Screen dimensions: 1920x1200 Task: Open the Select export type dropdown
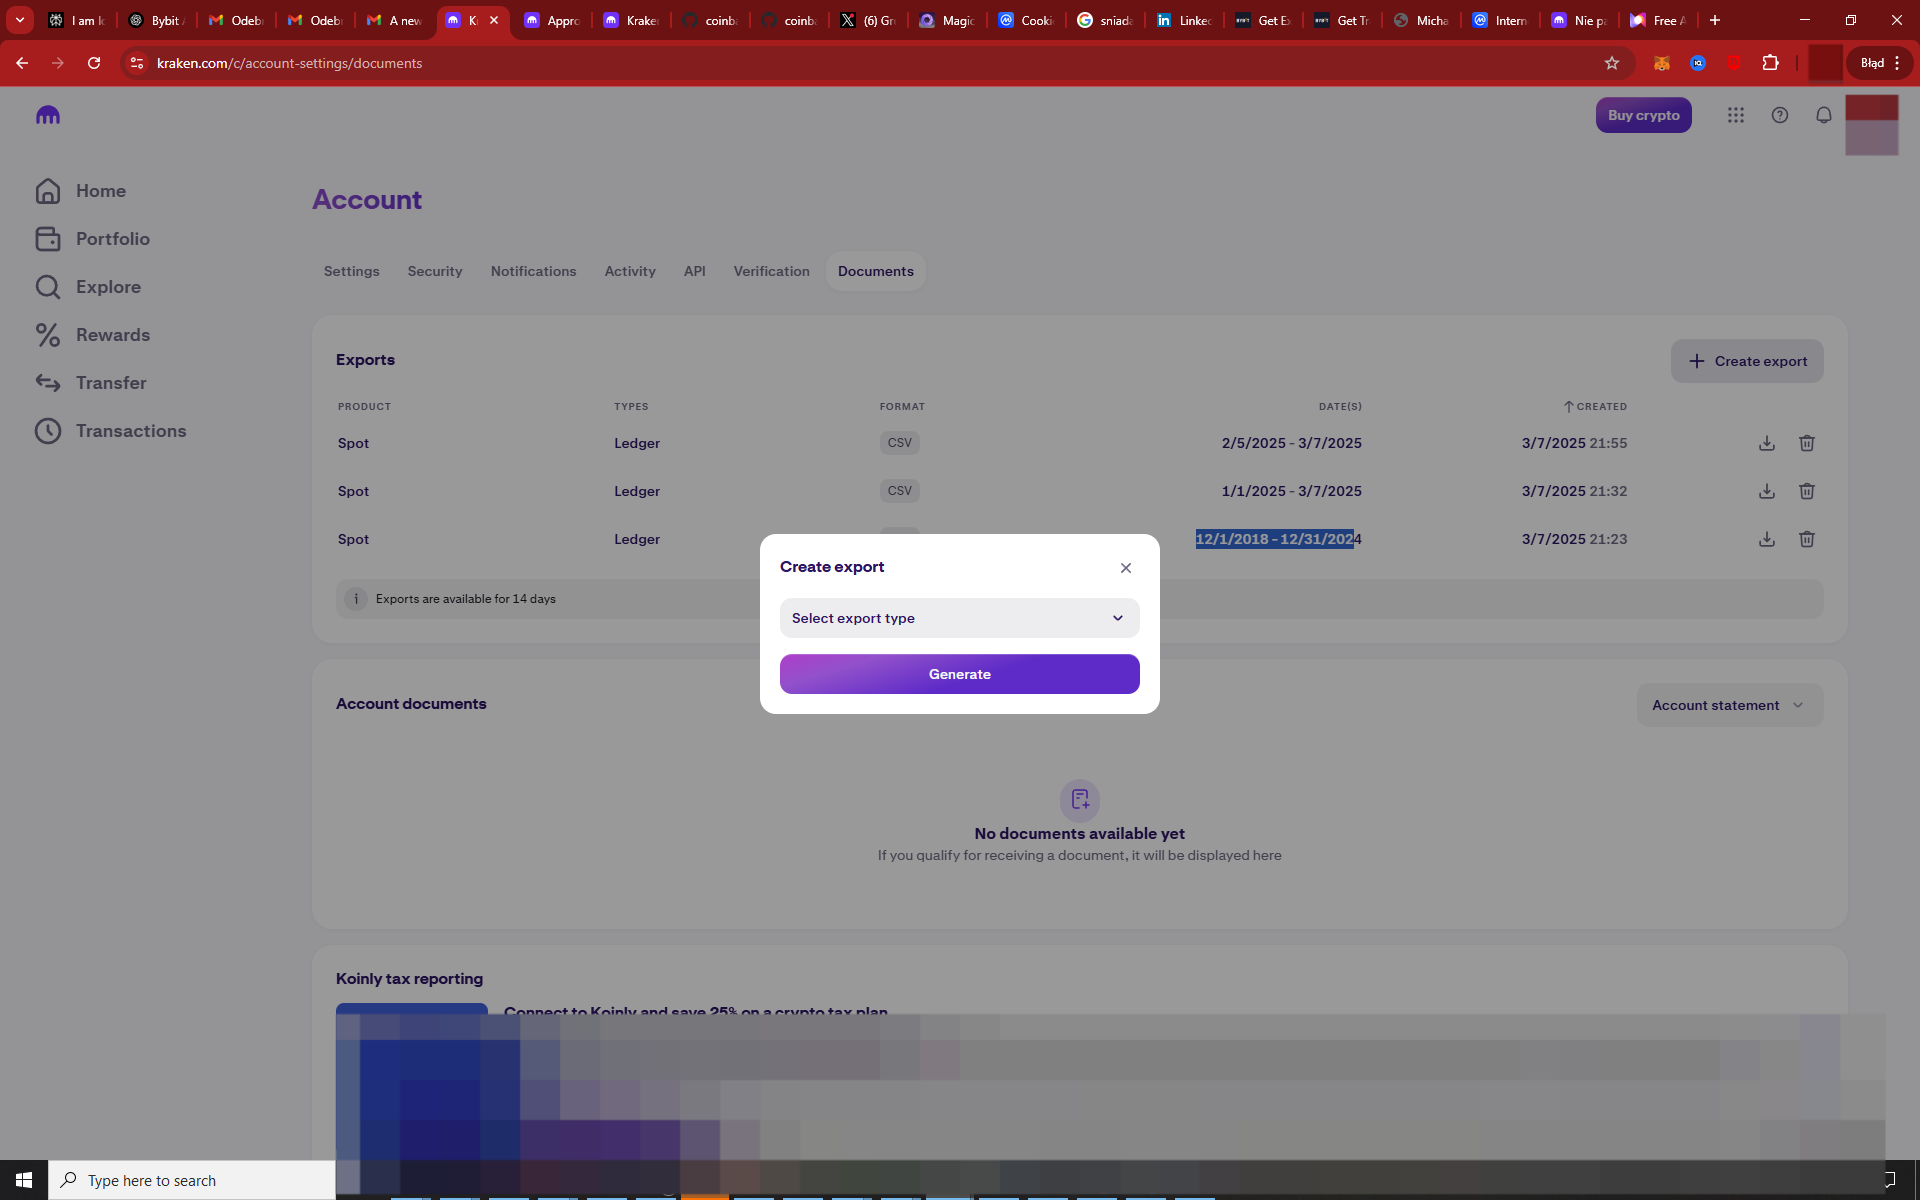(959, 618)
